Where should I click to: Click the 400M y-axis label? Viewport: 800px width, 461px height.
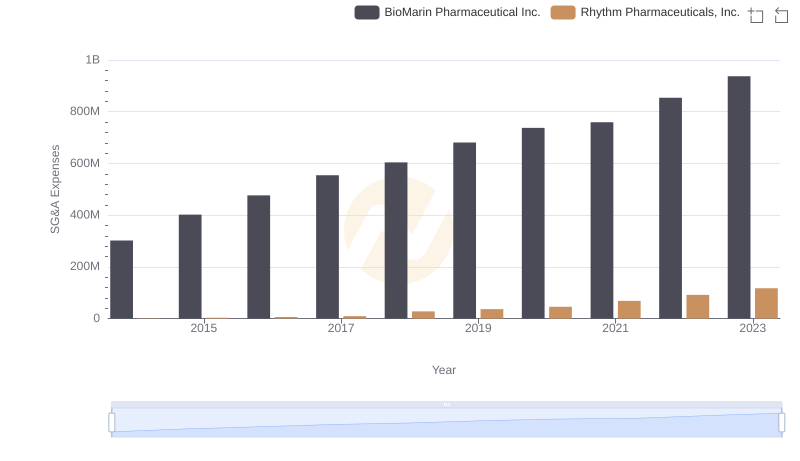point(85,215)
